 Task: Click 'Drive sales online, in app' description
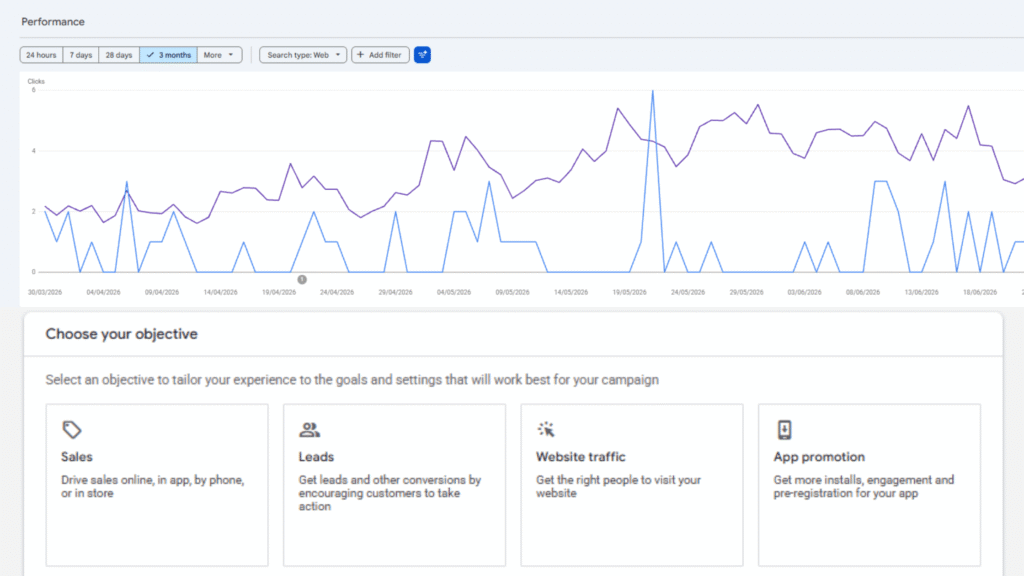[x=153, y=487]
